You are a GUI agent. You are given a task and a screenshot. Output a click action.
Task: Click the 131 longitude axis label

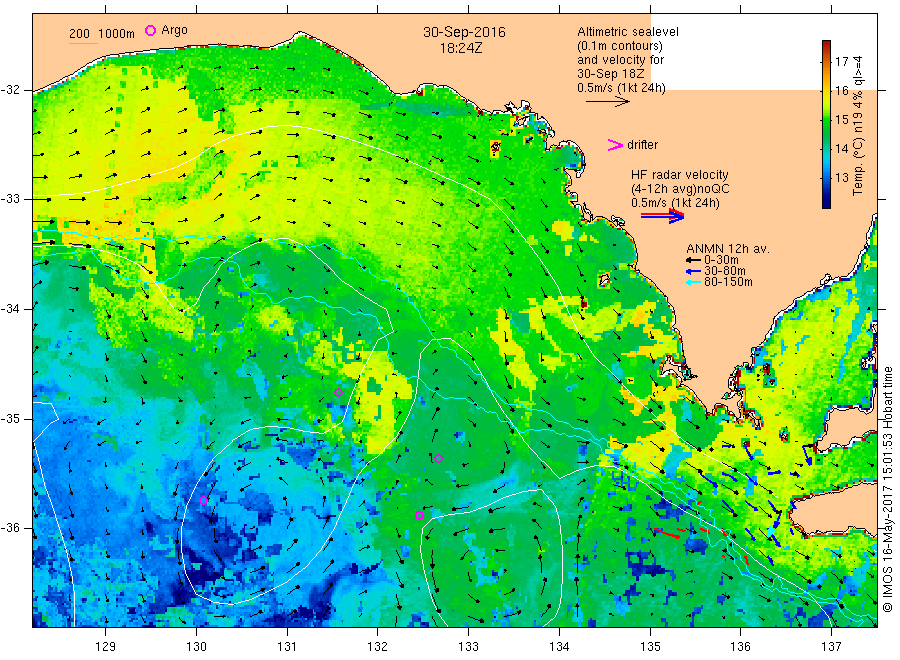287,647
